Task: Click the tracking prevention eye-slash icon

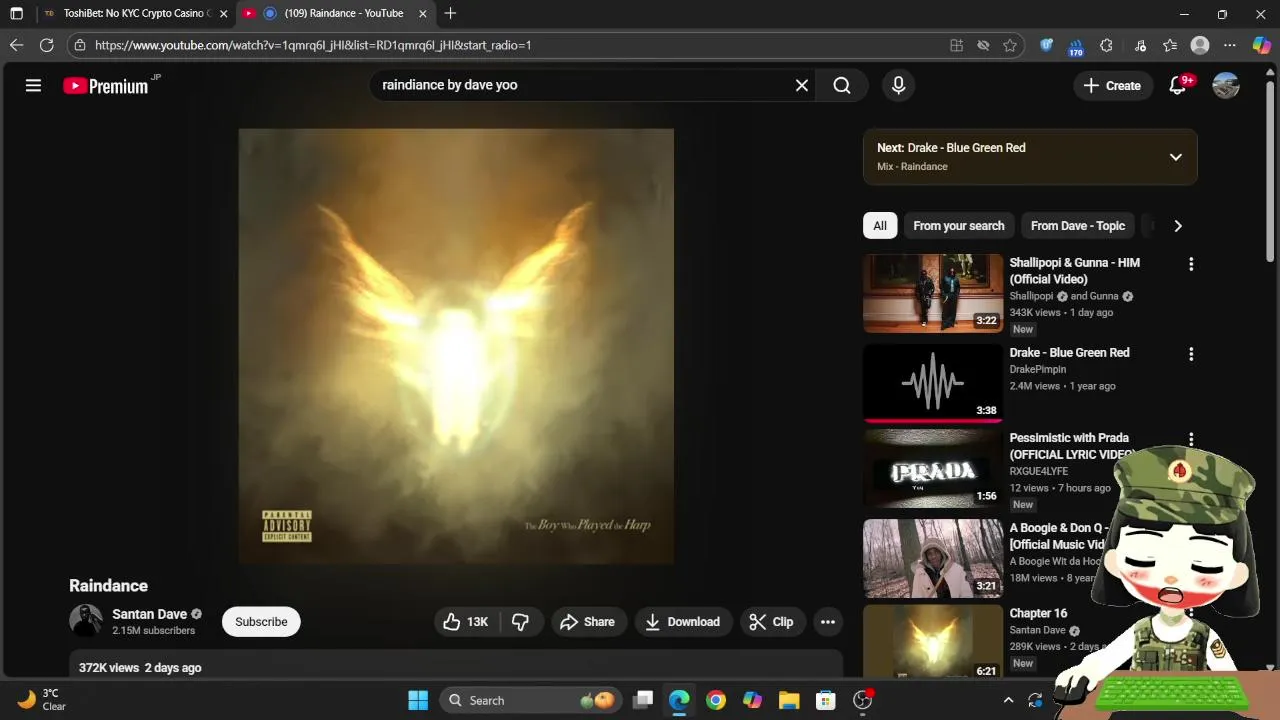Action: click(x=983, y=45)
